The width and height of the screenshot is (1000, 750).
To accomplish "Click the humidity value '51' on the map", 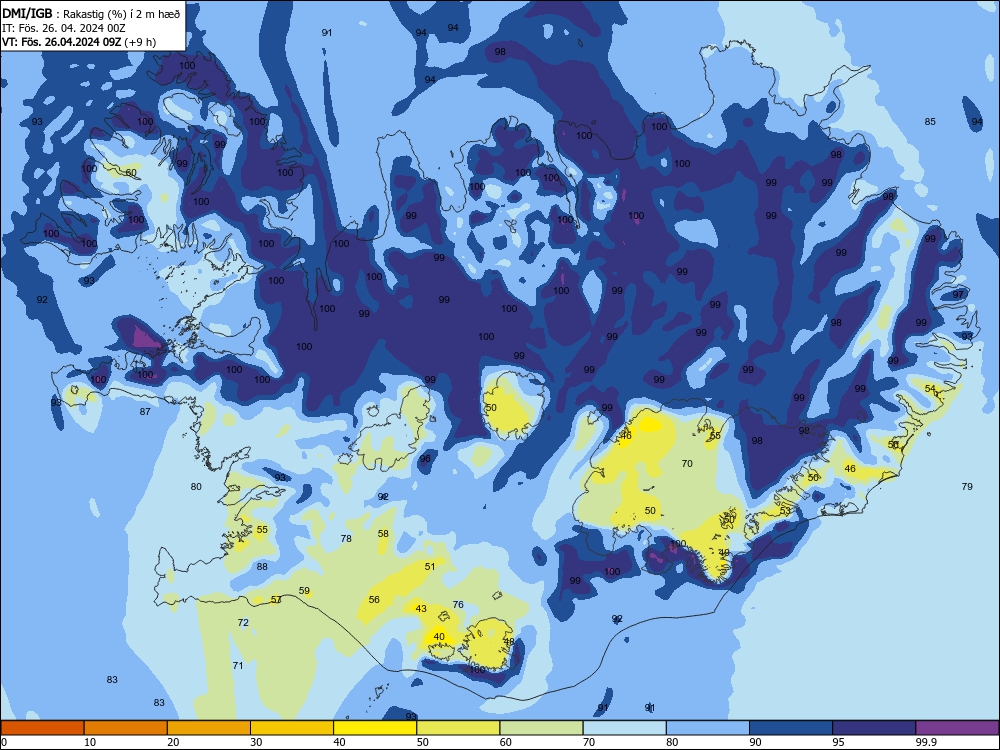I will pos(430,566).
